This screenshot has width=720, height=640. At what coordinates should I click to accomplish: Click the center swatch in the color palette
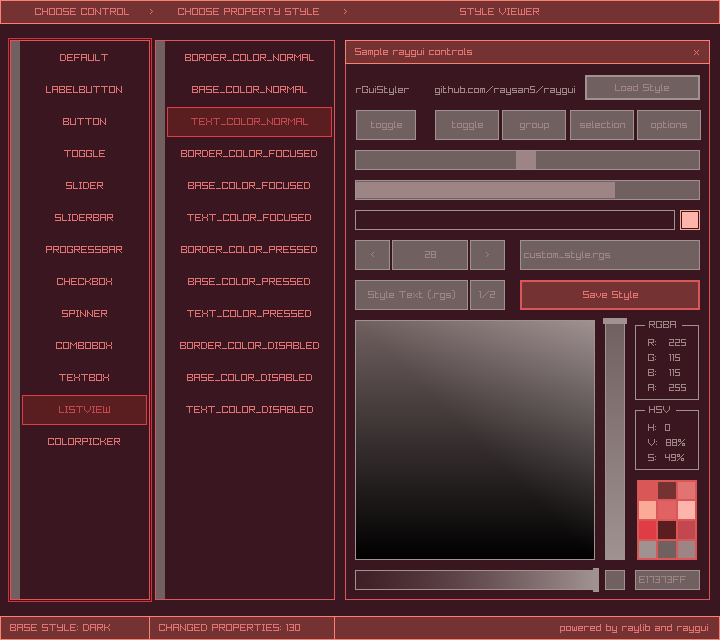coord(667,510)
